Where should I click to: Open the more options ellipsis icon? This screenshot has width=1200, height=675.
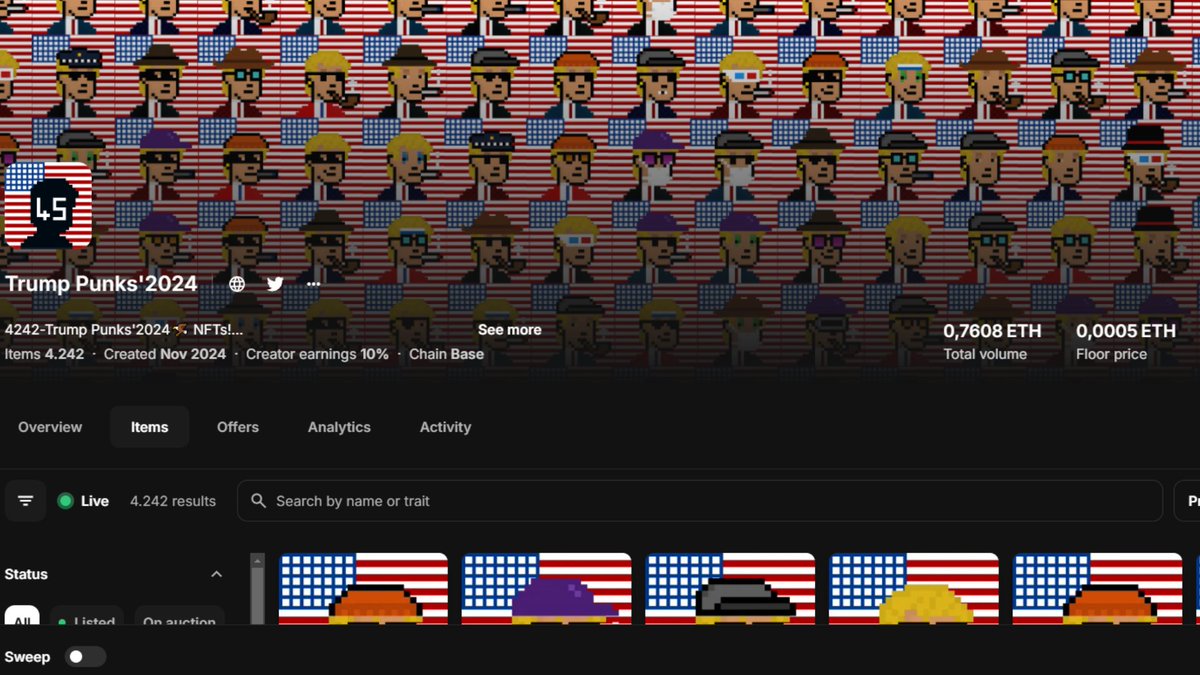[x=312, y=283]
